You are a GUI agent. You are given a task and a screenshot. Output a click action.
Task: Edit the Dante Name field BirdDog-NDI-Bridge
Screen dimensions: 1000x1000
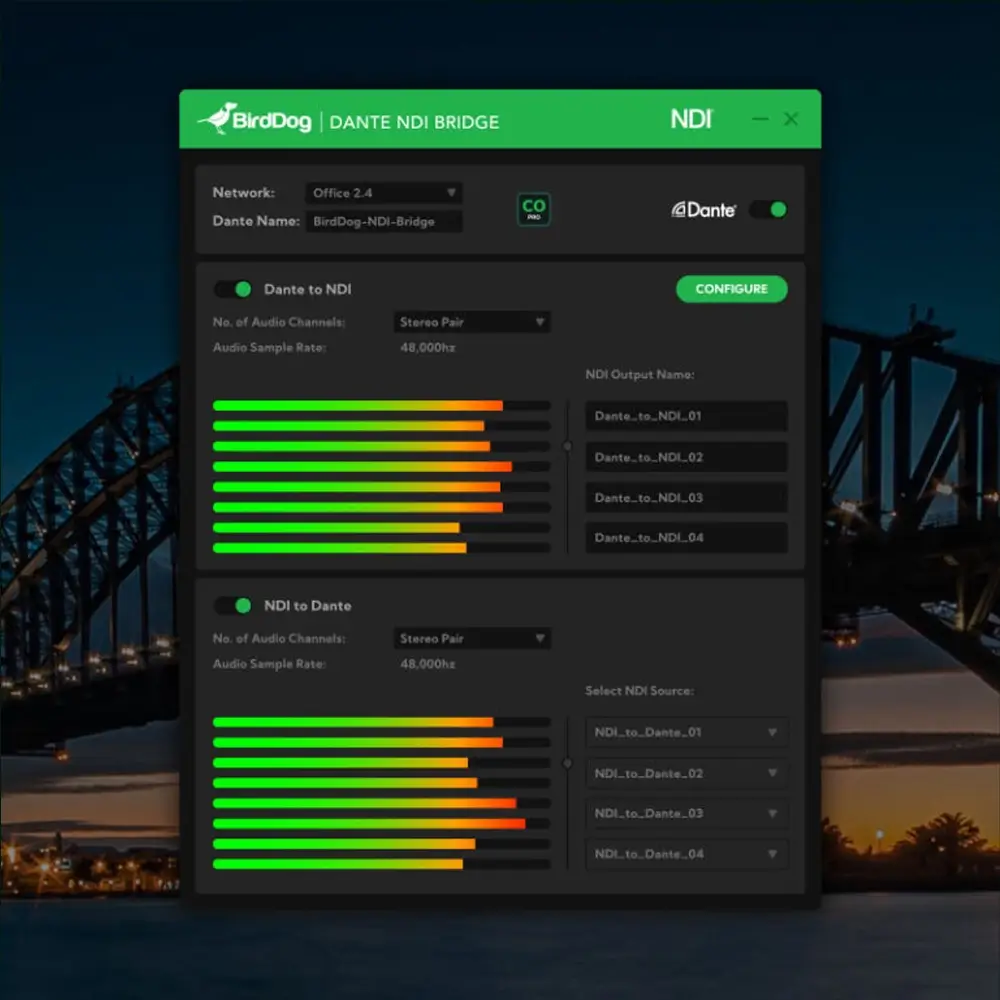(384, 221)
